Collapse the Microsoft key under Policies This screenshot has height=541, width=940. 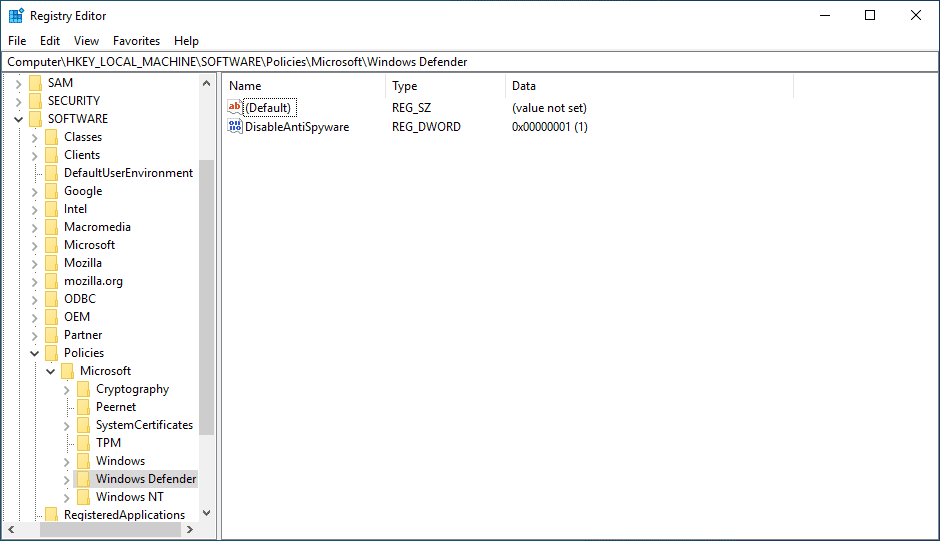(x=51, y=371)
